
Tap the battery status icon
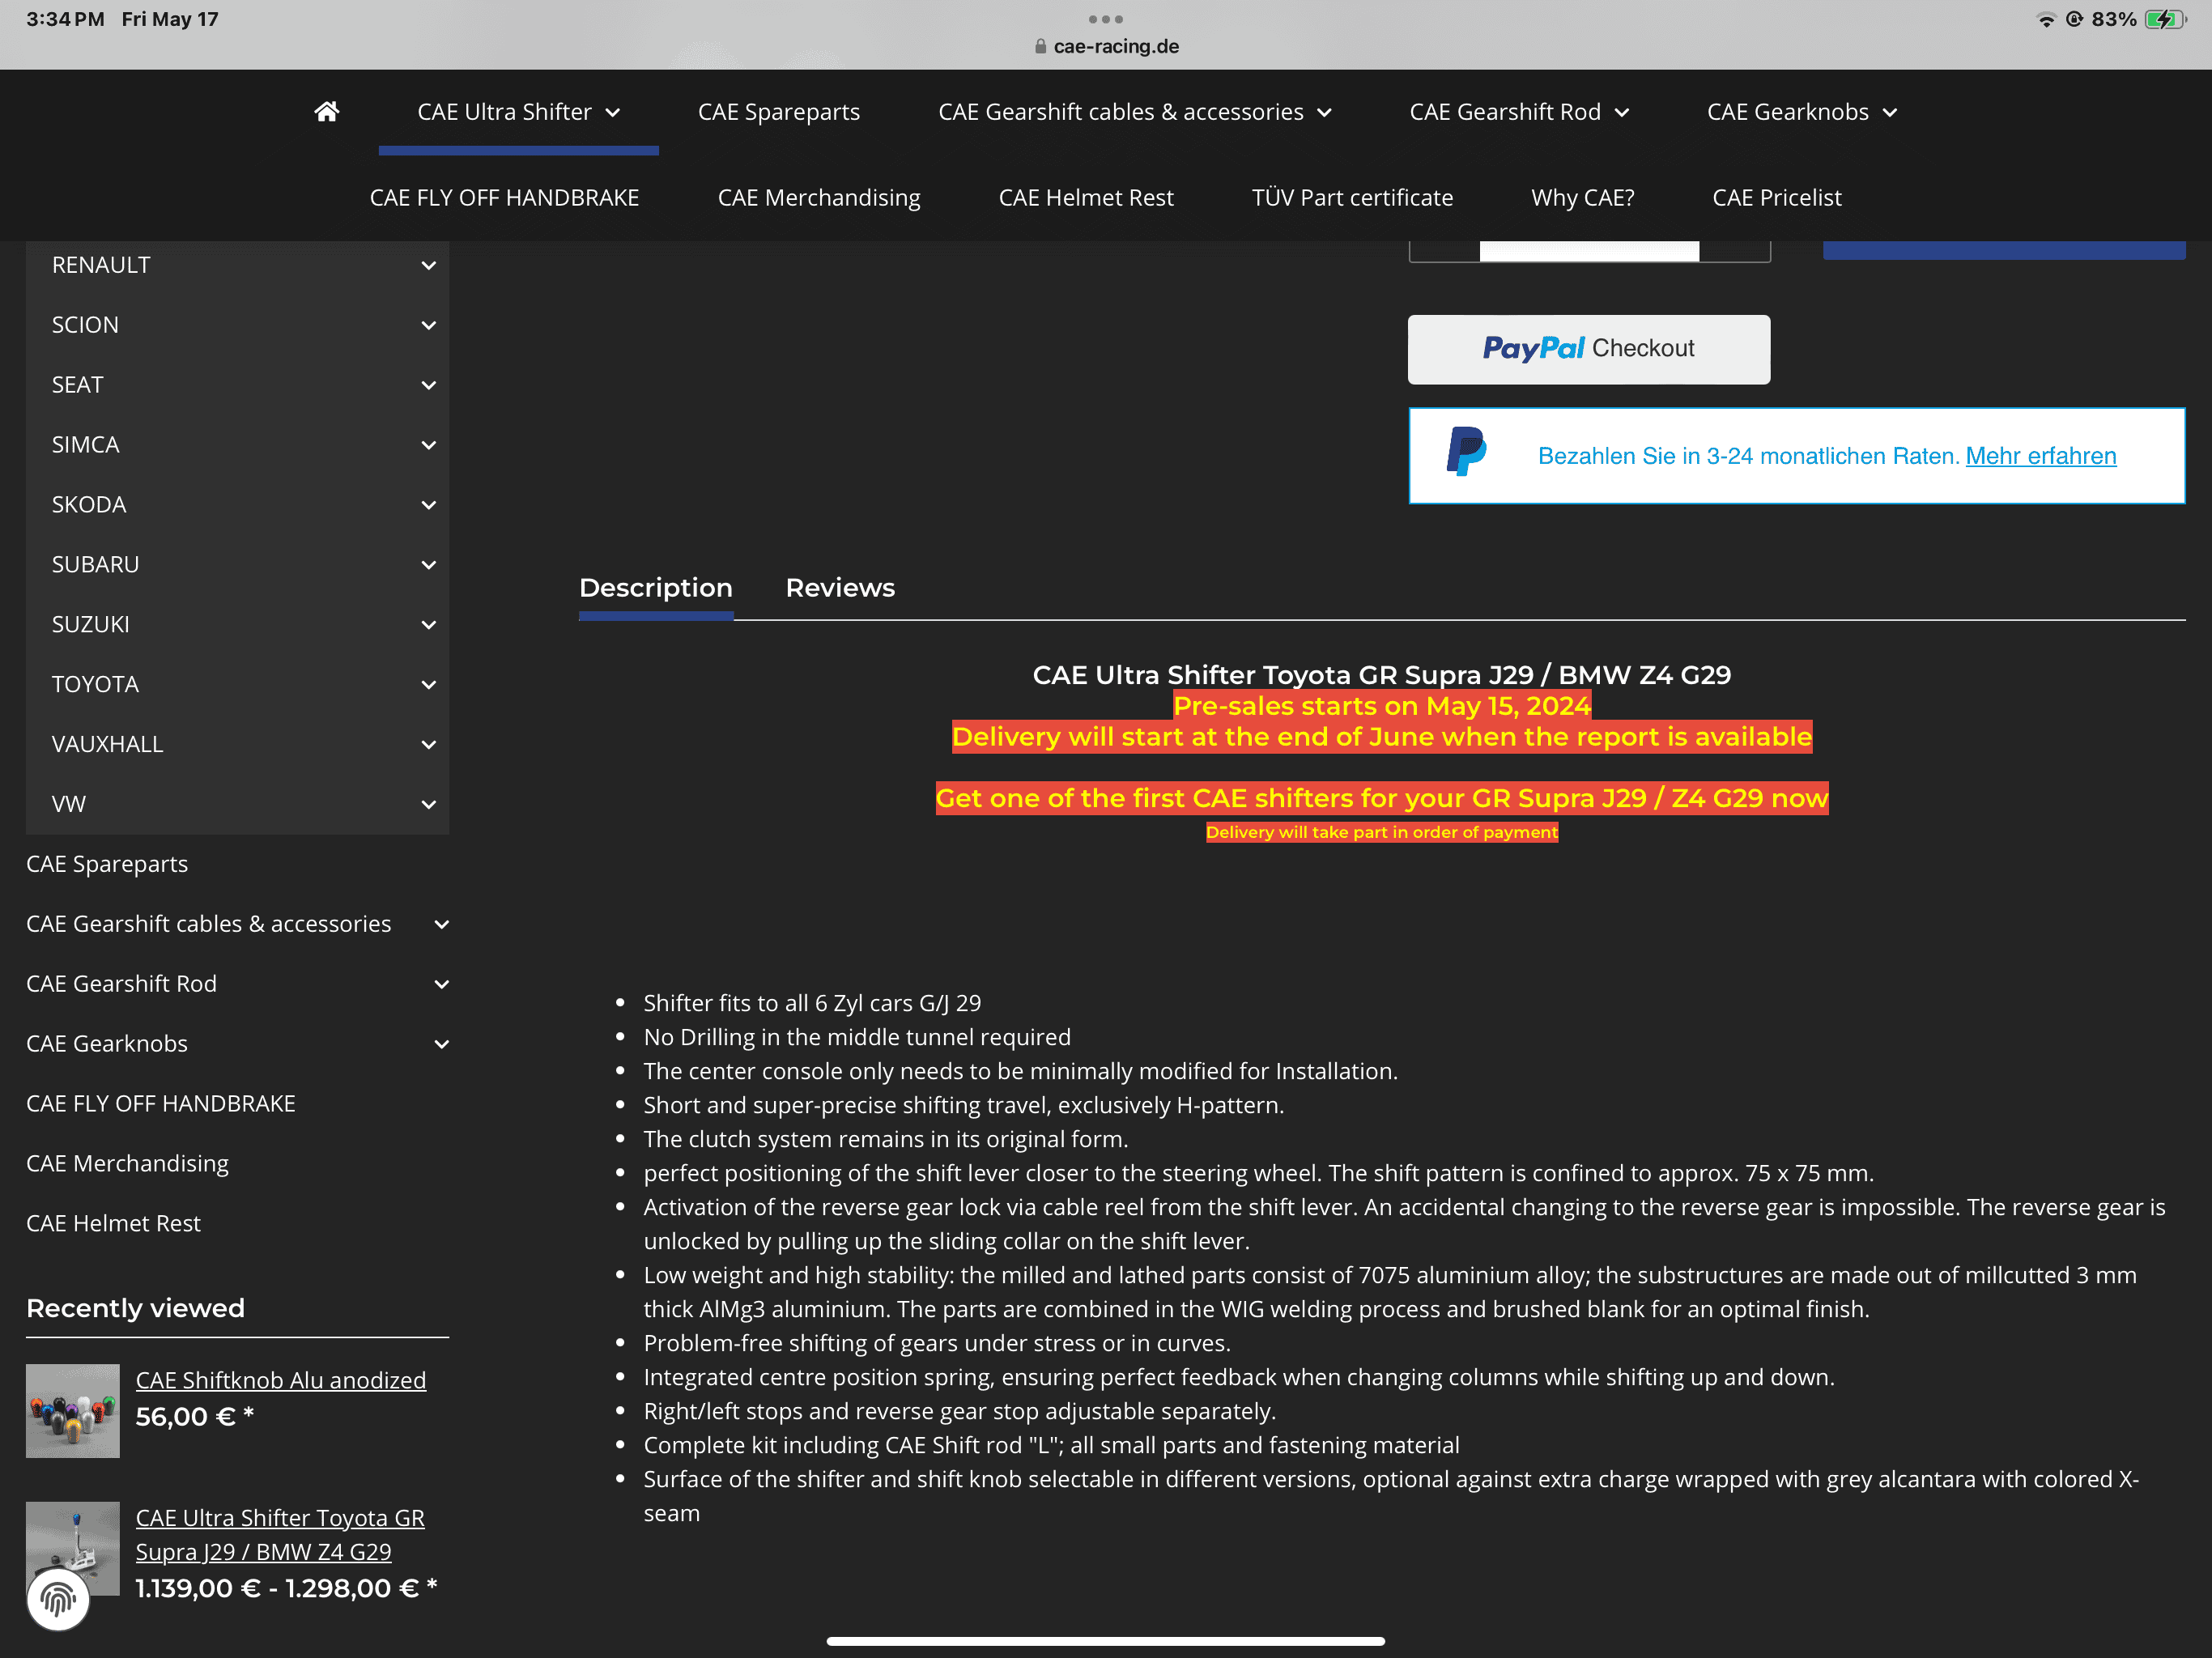click(2165, 19)
